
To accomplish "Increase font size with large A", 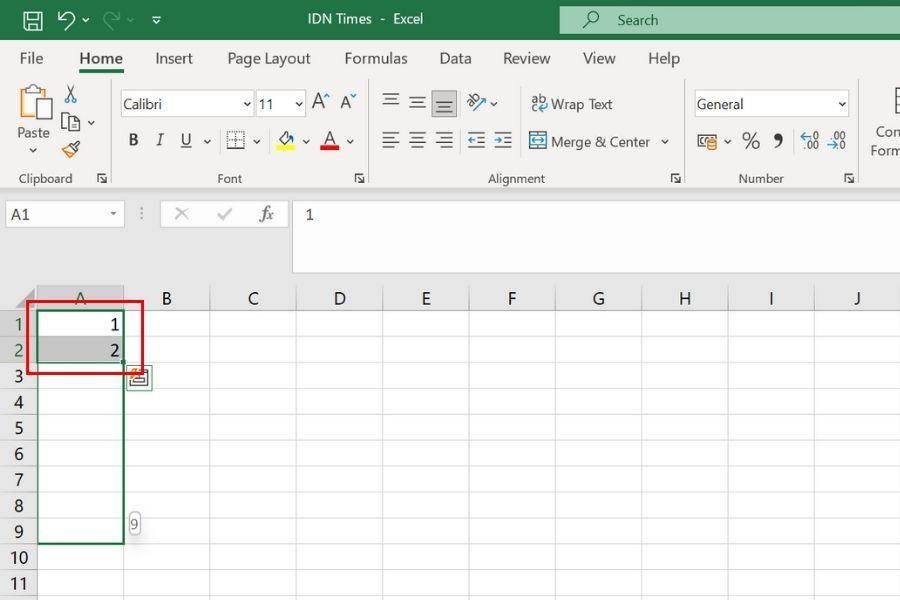I will 321,102.
